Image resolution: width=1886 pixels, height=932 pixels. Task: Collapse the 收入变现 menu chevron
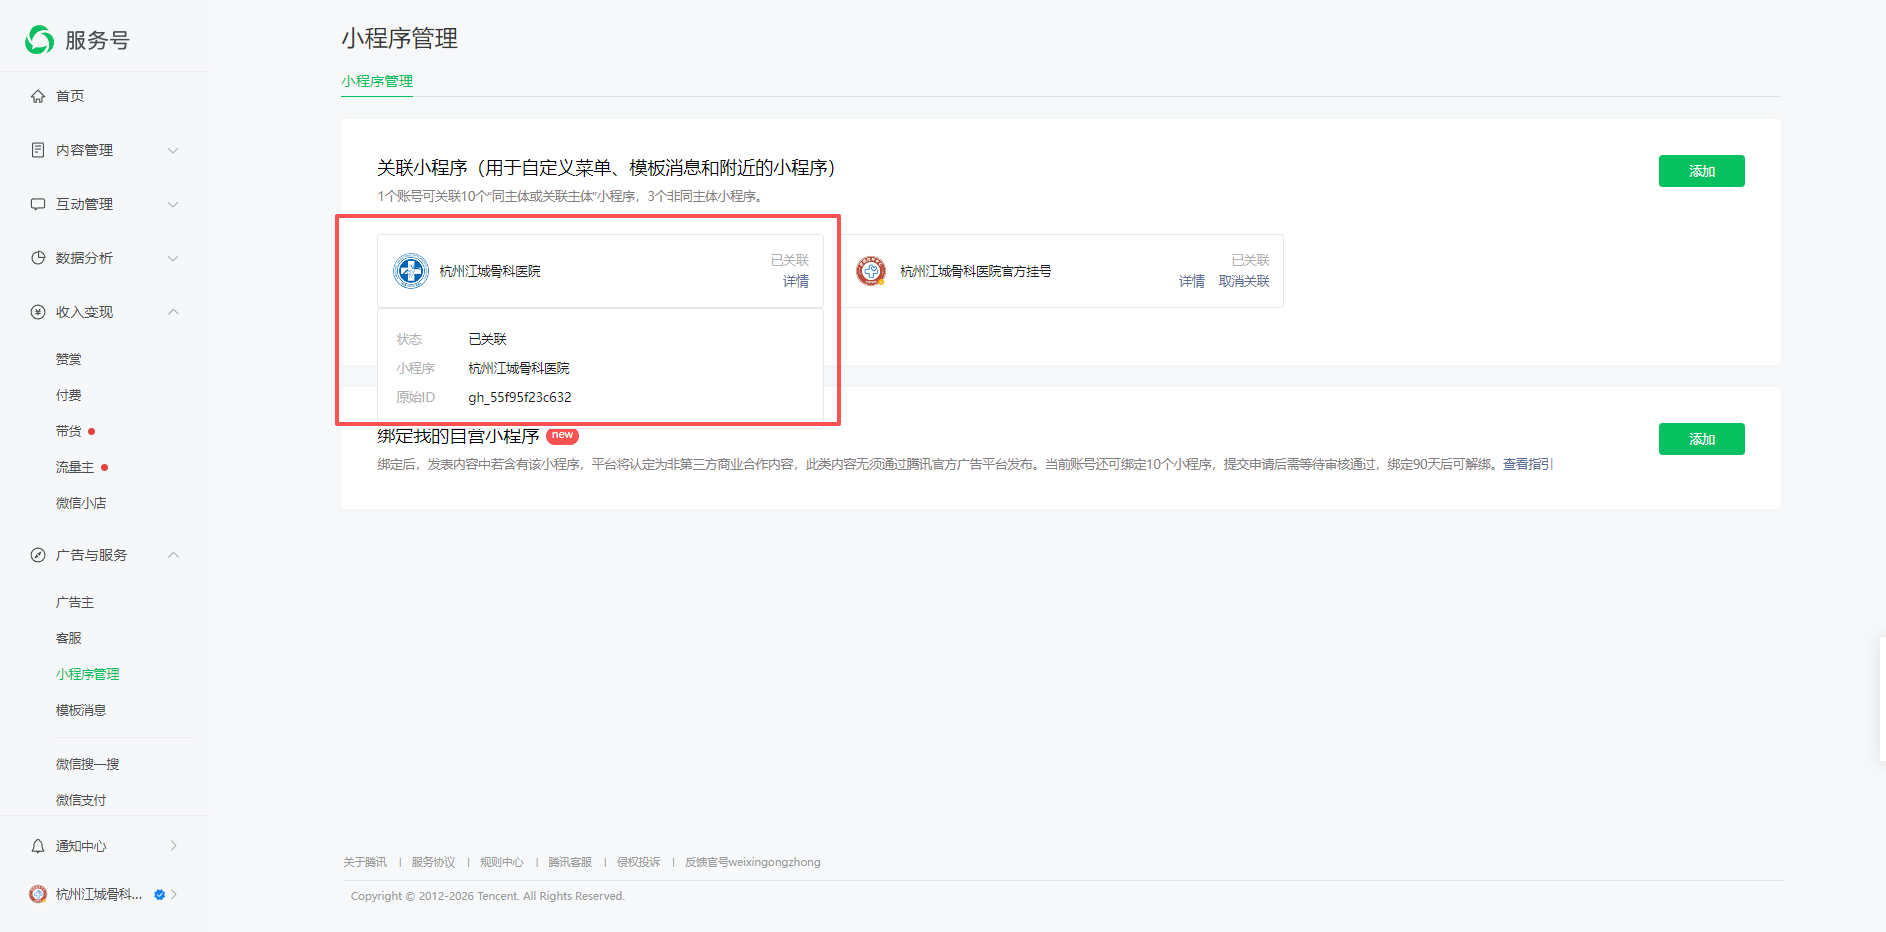[x=173, y=312]
